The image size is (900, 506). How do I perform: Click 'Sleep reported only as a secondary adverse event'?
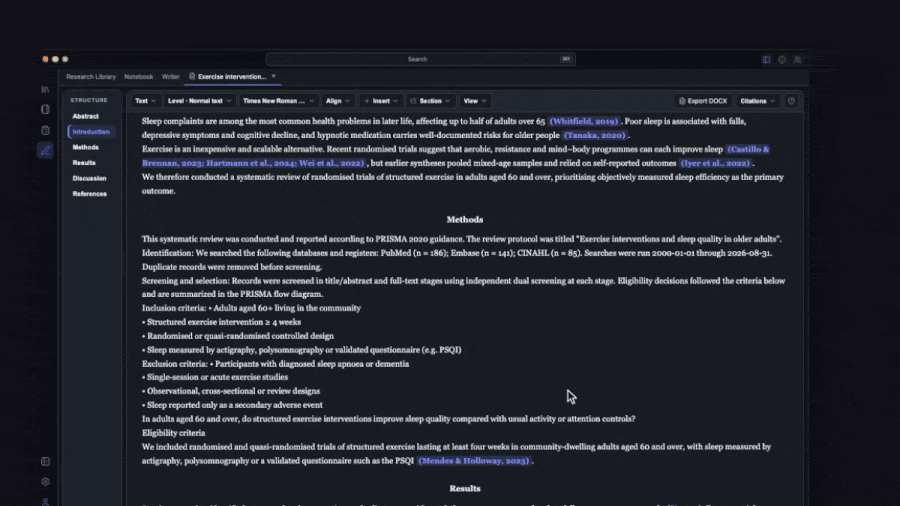pyautogui.click(x=232, y=405)
